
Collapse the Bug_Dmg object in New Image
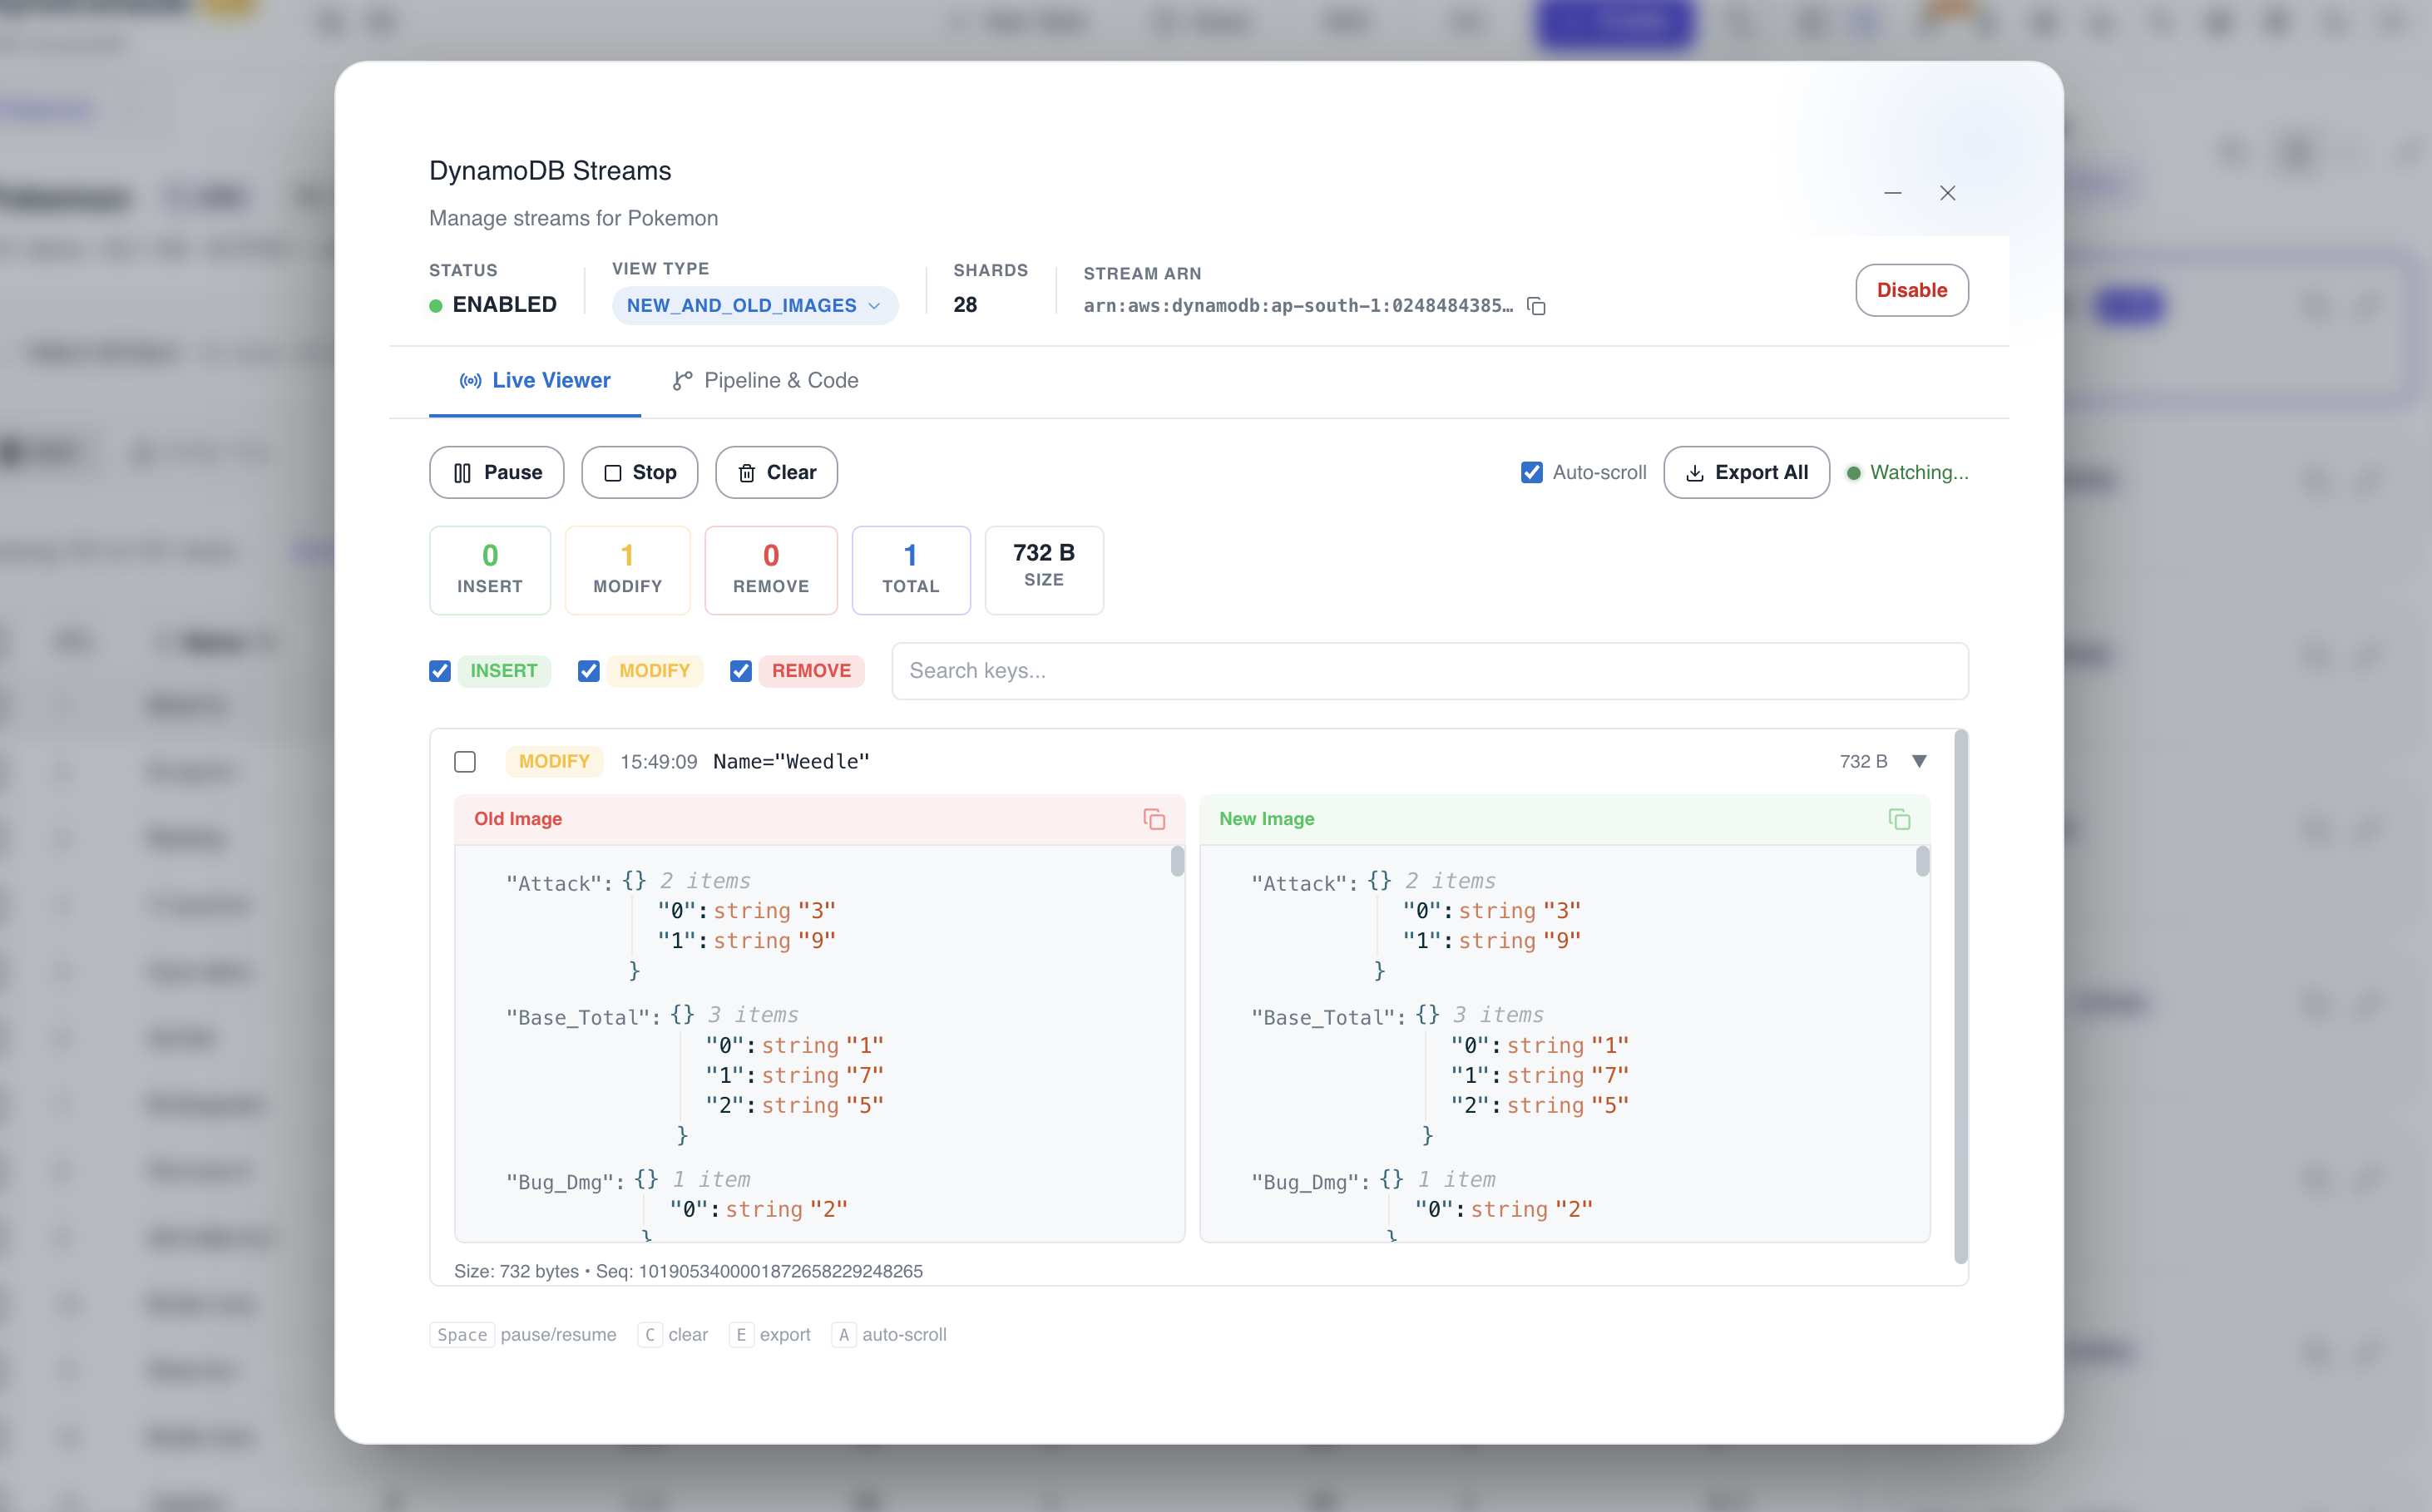tap(1391, 1180)
